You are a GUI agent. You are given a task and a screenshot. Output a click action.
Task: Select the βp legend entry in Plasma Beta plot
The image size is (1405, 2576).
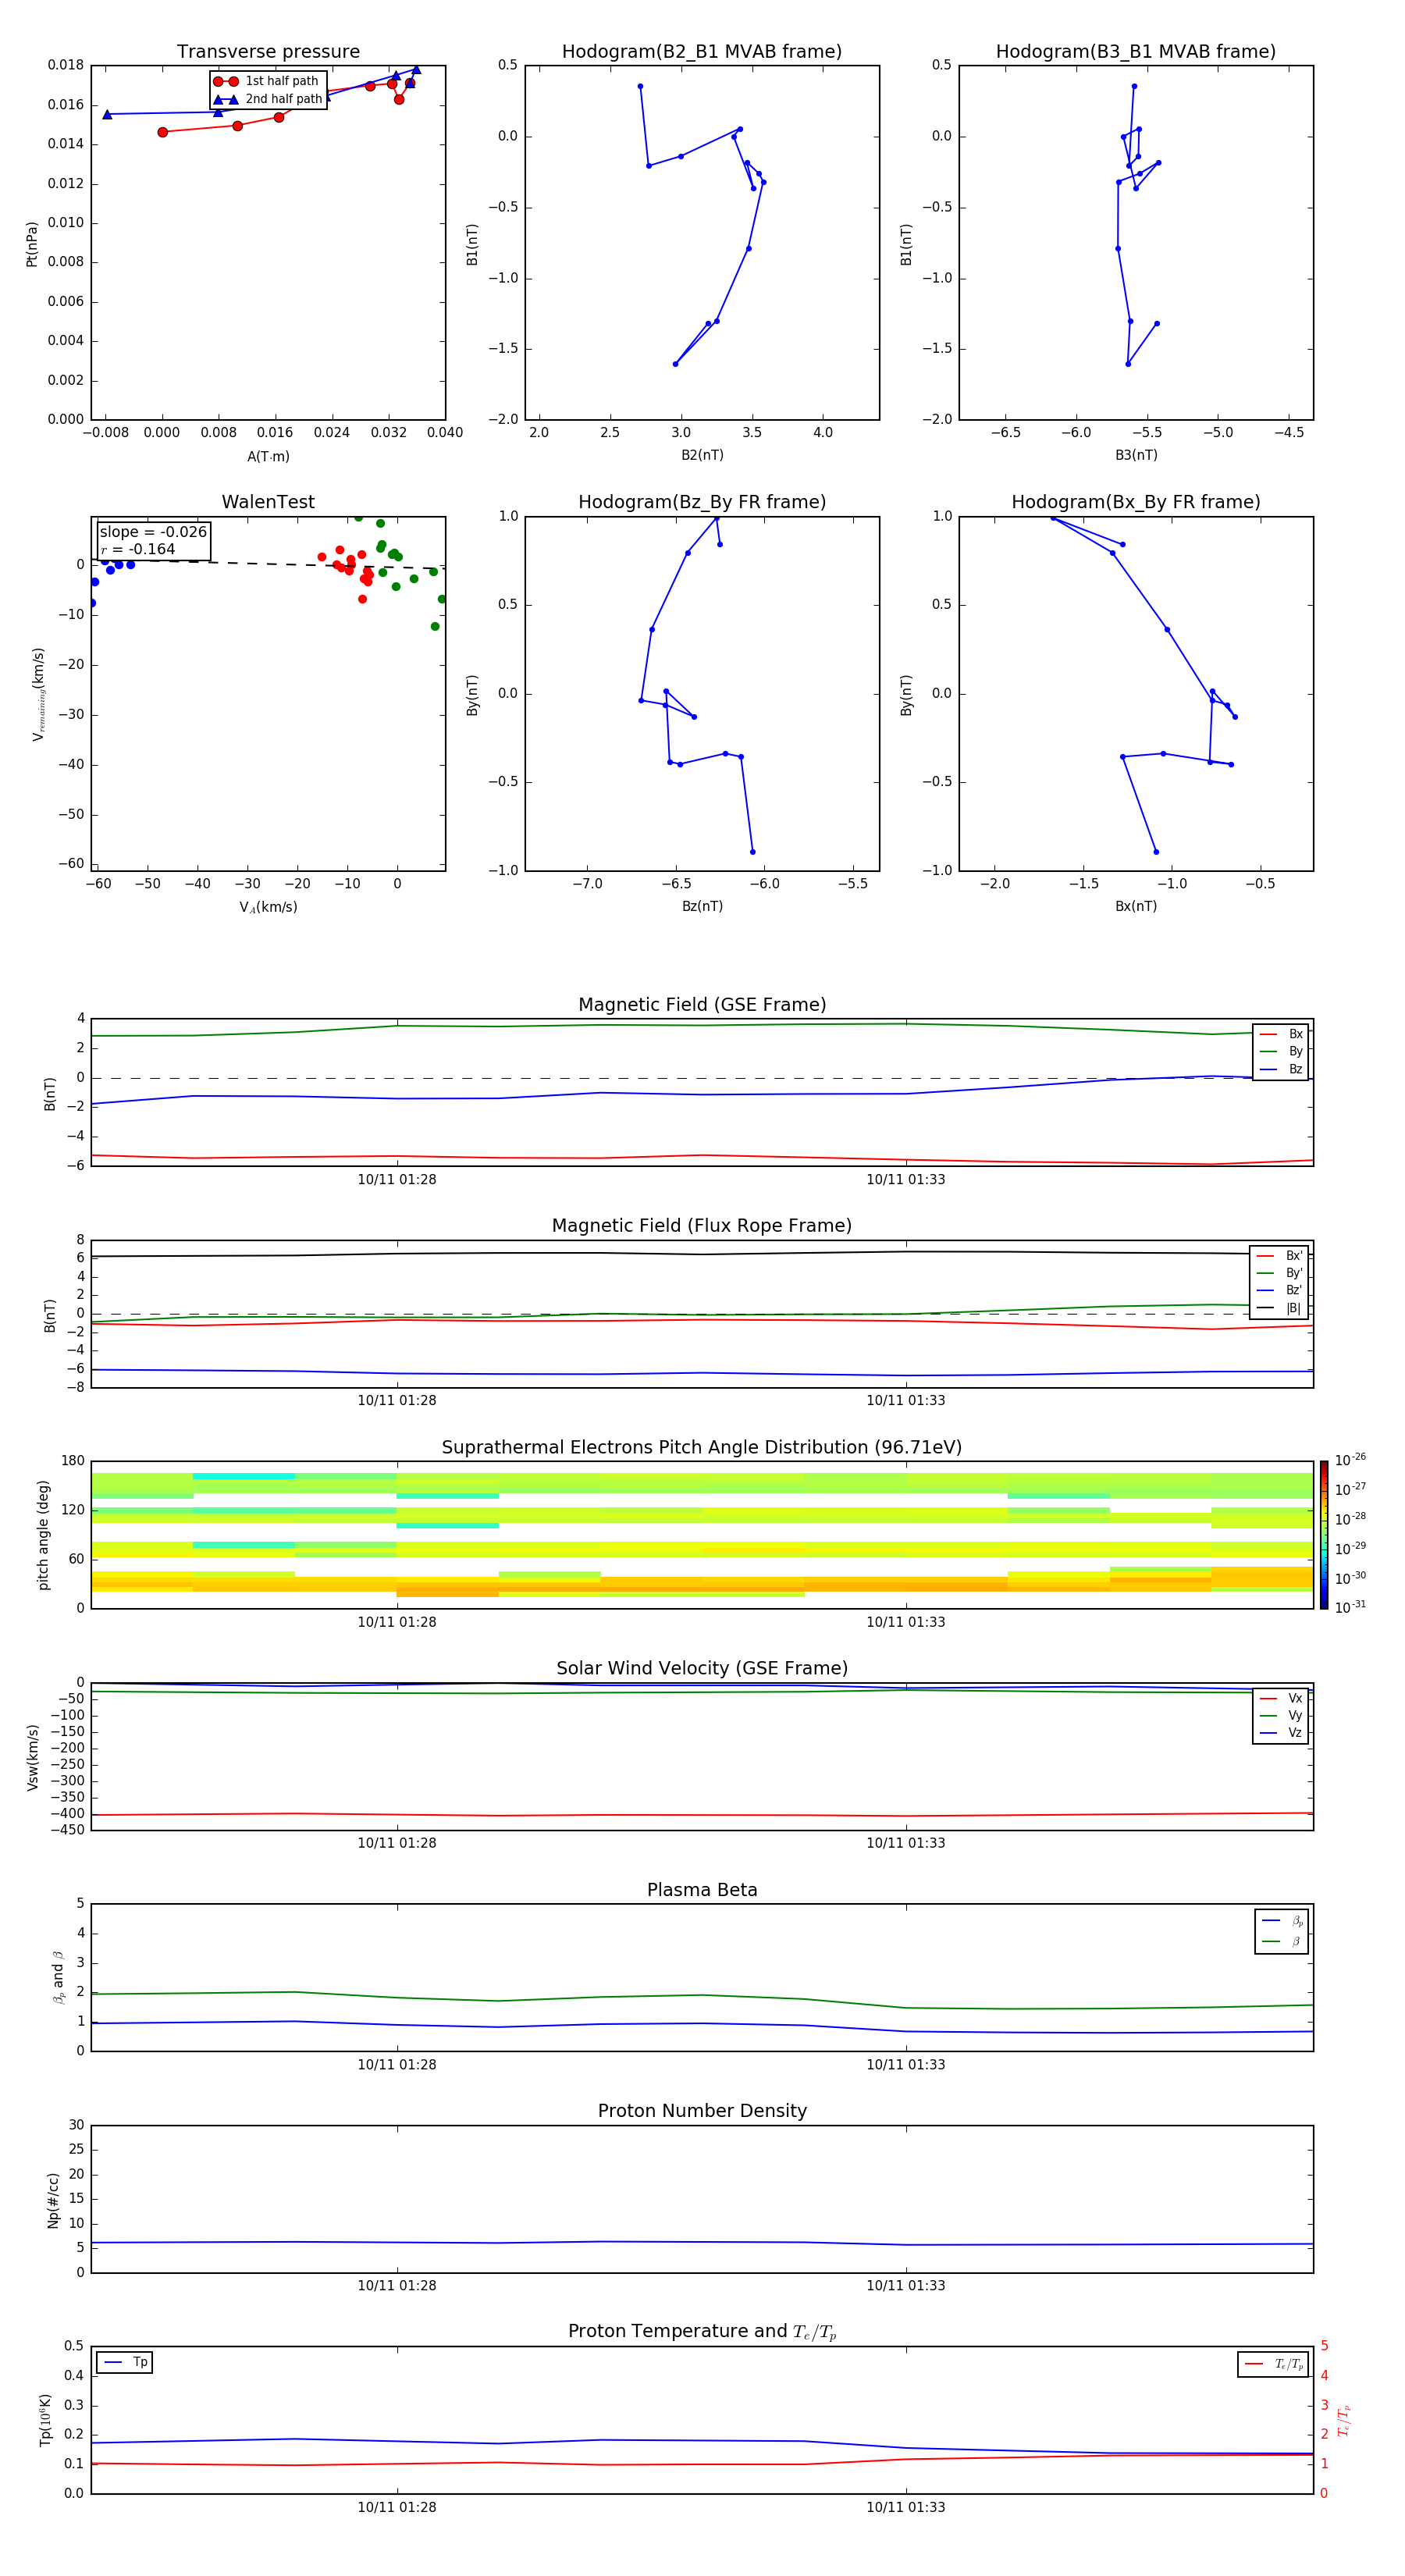[x=1282, y=1921]
